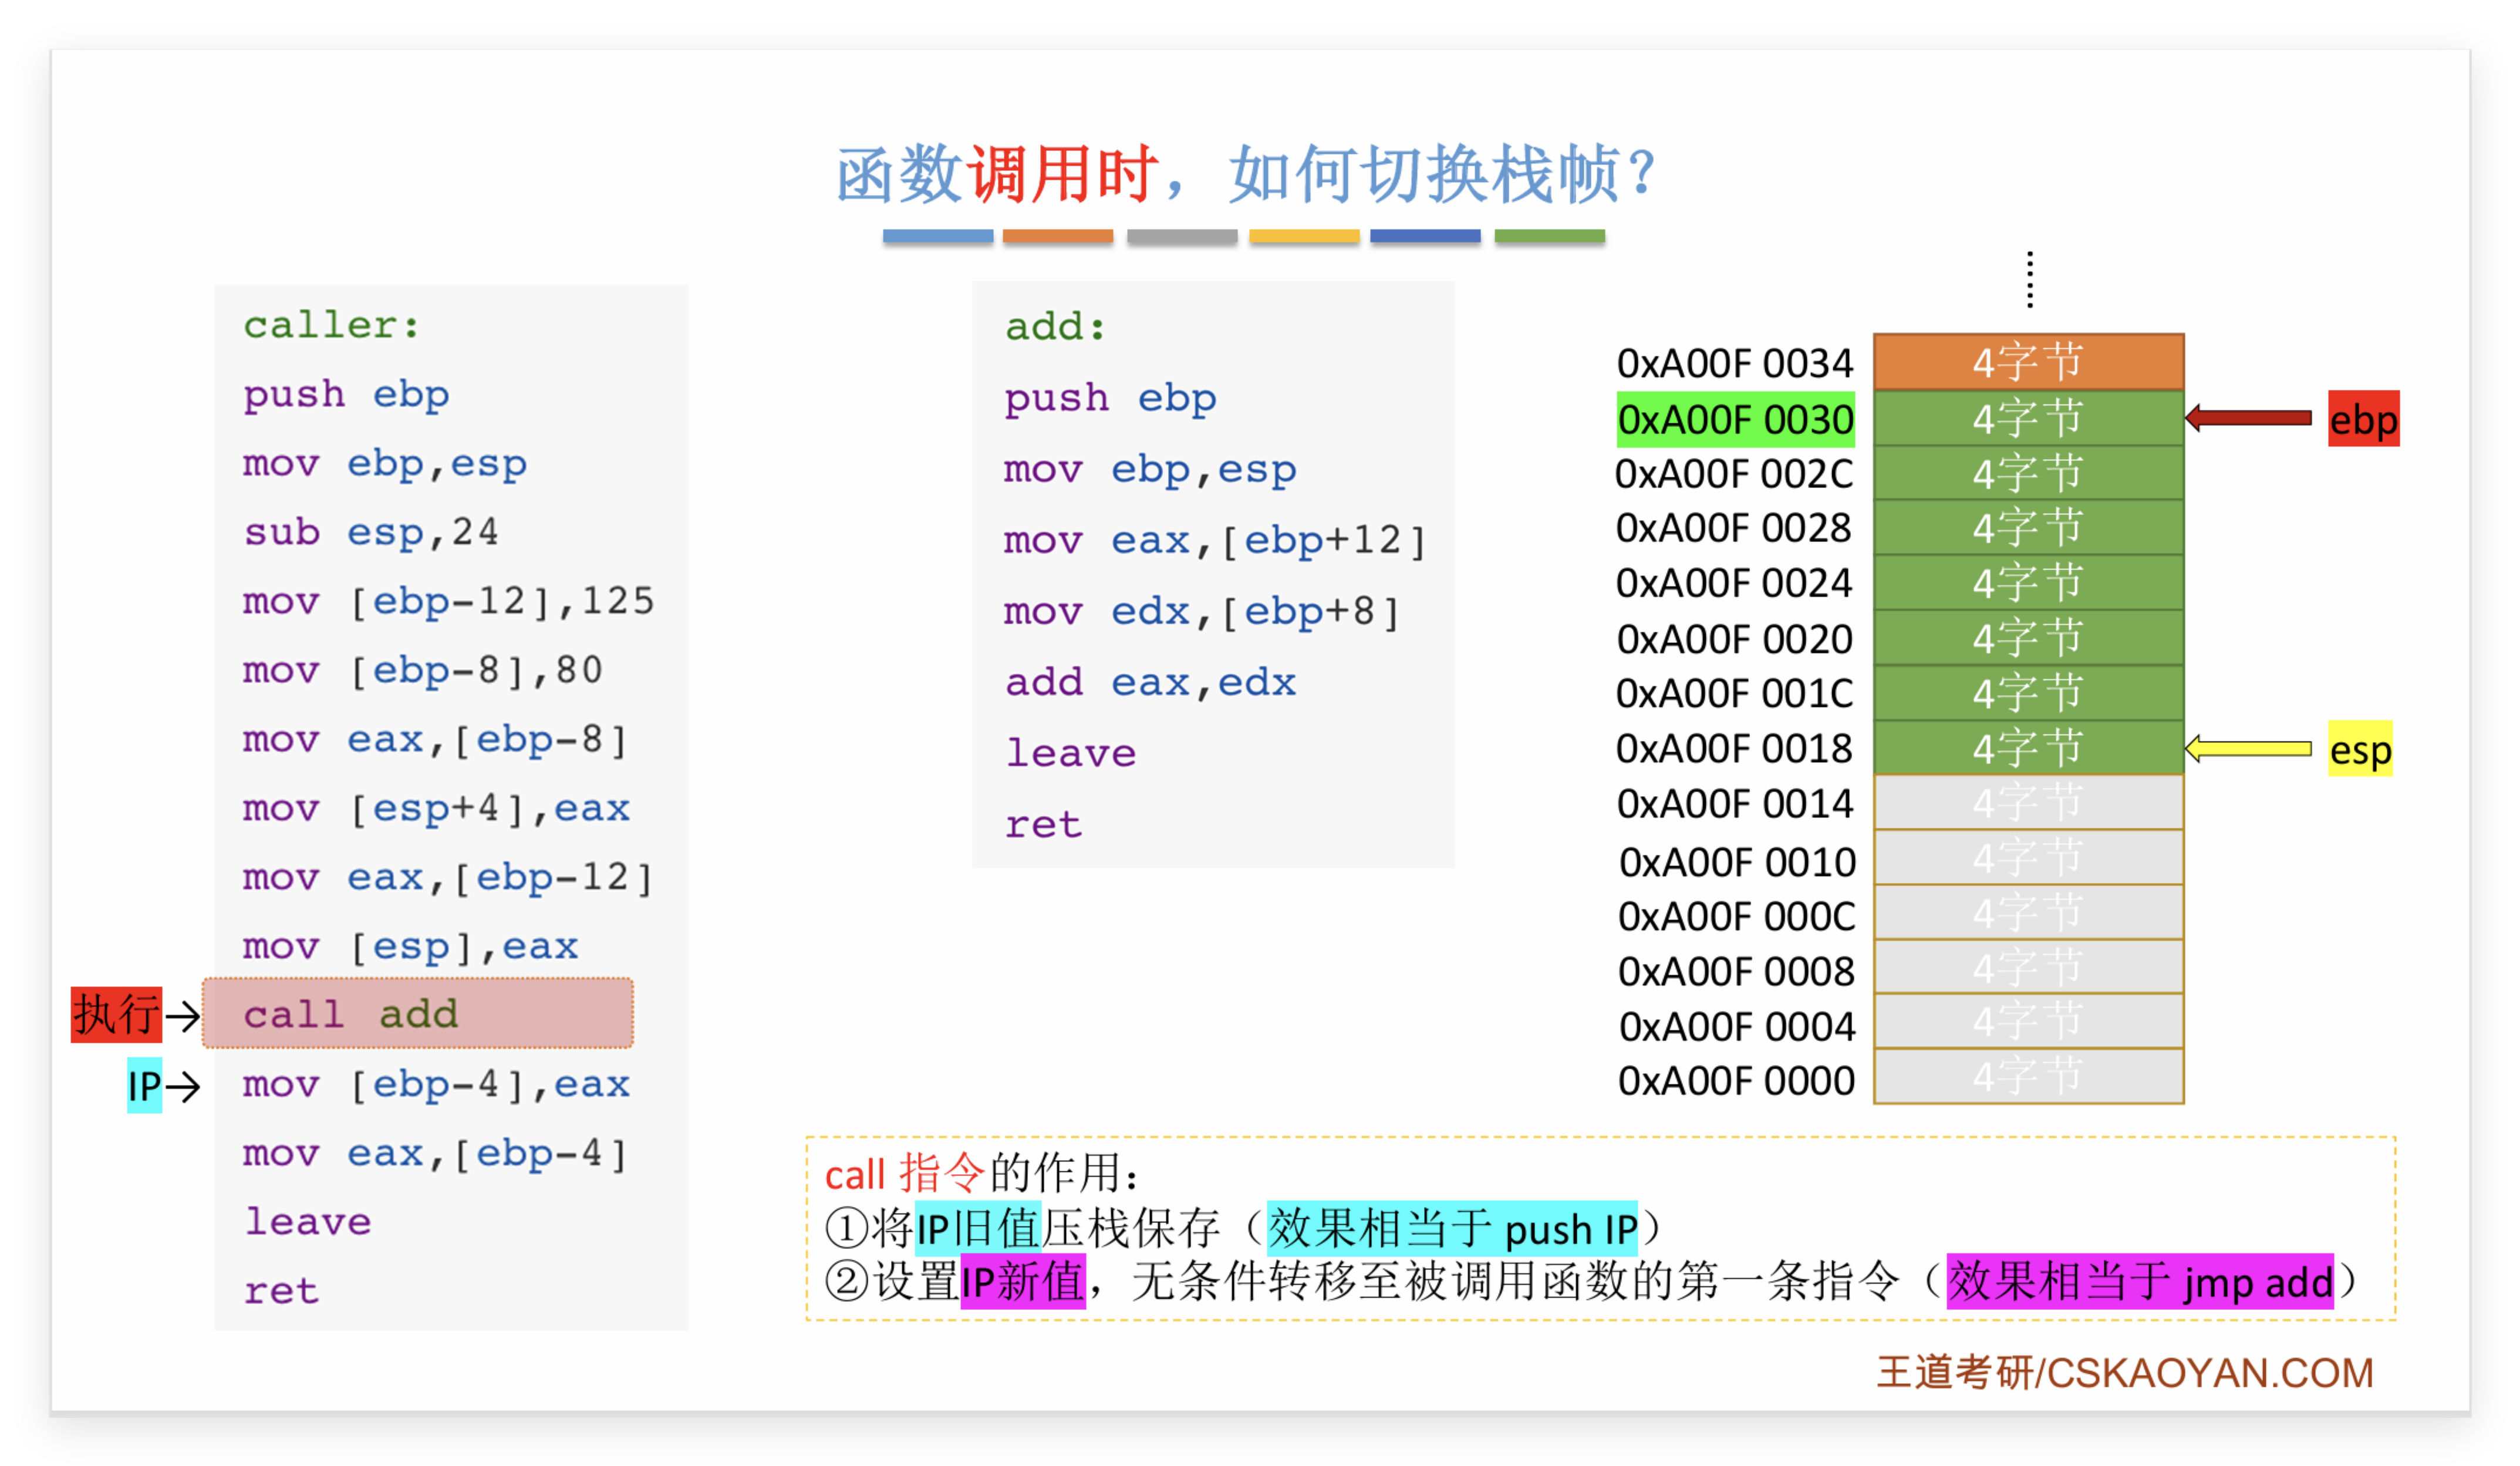Select 'mov [ebp-12],125' line

coord(448,601)
